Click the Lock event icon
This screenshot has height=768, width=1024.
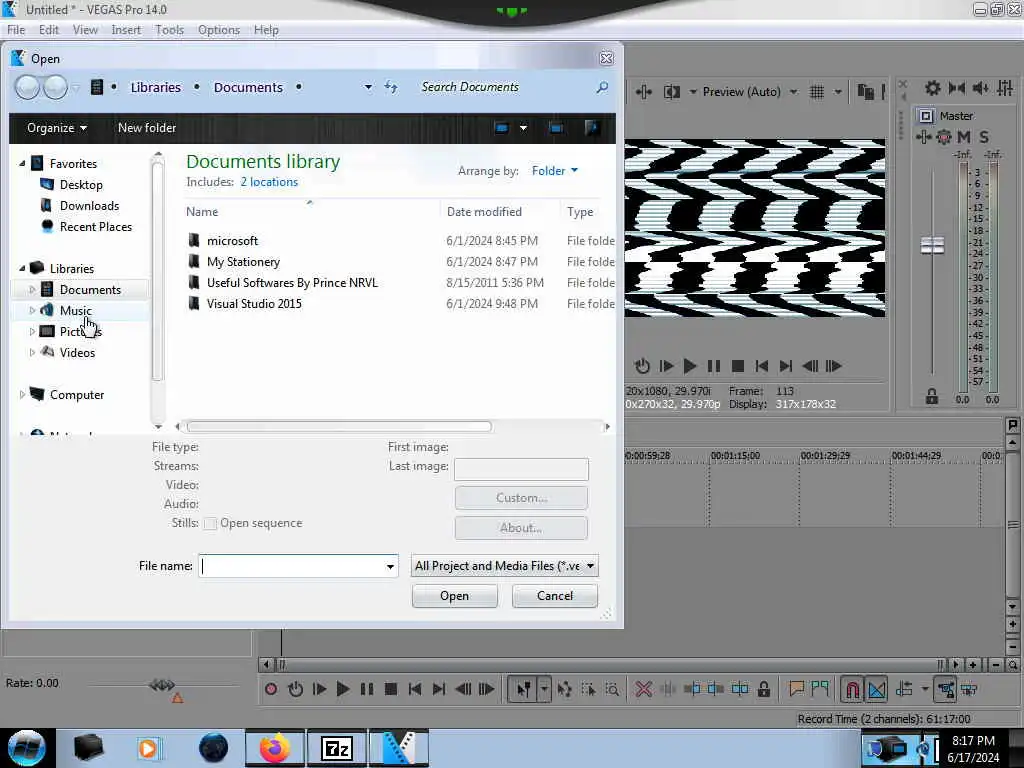[x=763, y=689]
